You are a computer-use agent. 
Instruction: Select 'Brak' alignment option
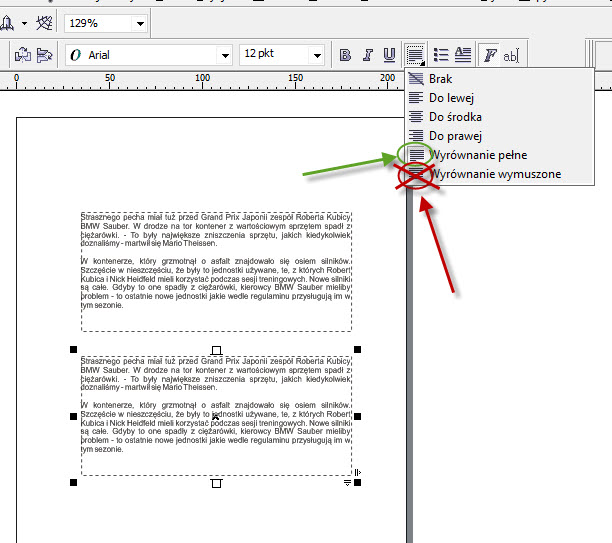pyautogui.click(x=440, y=79)
